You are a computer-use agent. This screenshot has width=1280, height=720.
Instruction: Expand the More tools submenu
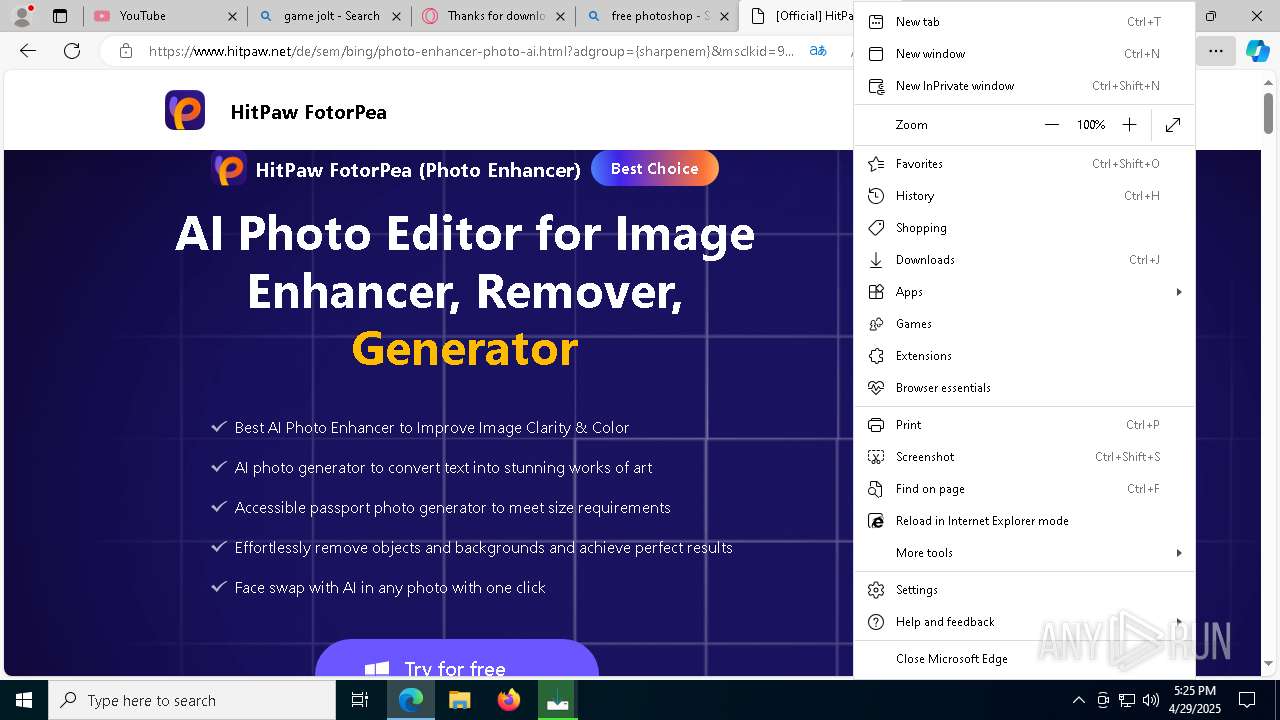[x=1024, y=553]
